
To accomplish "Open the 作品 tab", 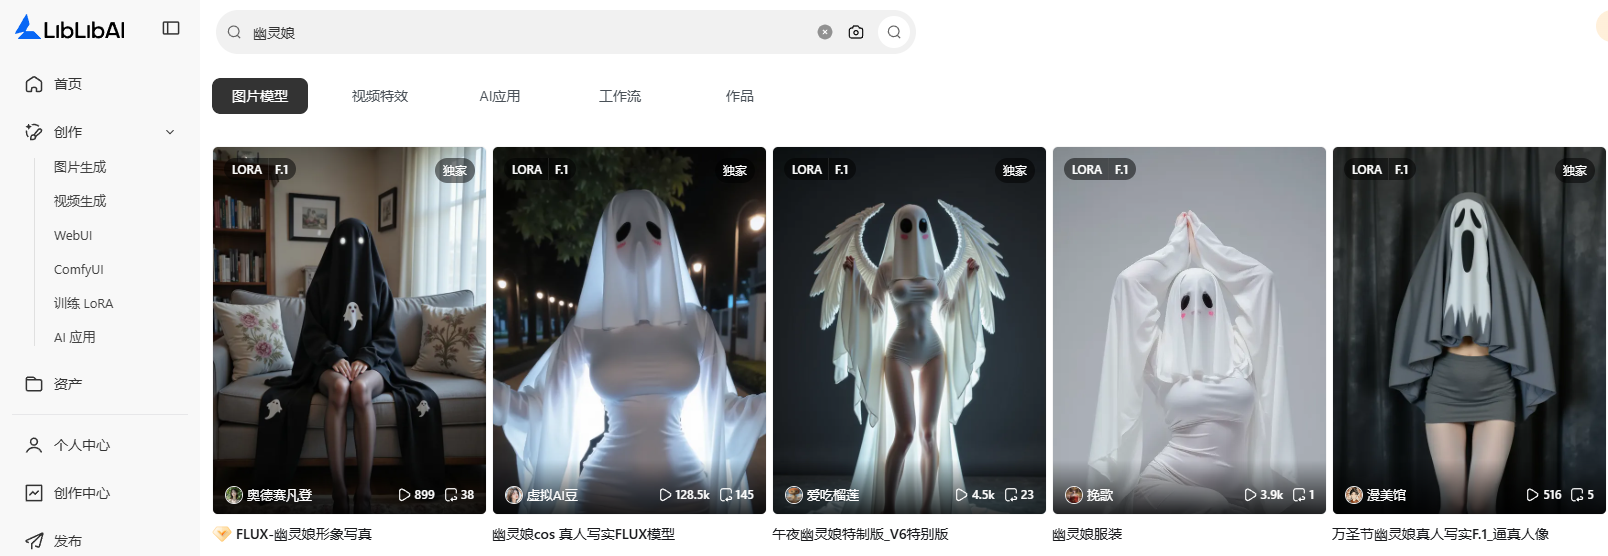I will 740,96.
